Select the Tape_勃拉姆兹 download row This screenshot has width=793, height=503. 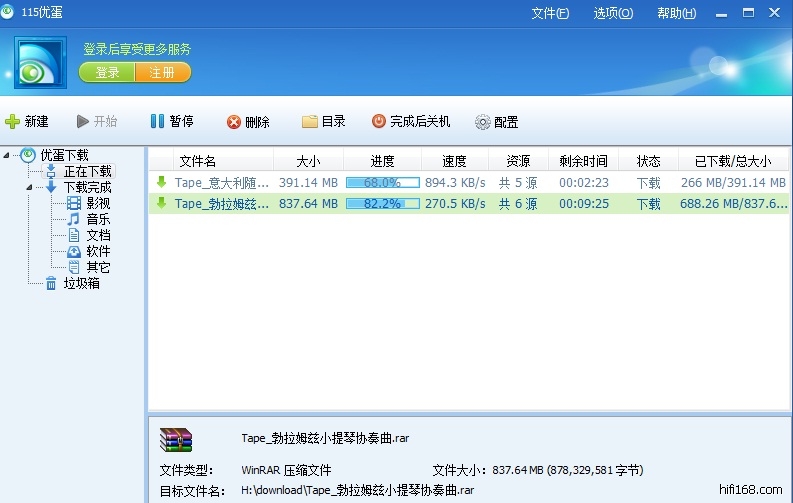point(222,204)
